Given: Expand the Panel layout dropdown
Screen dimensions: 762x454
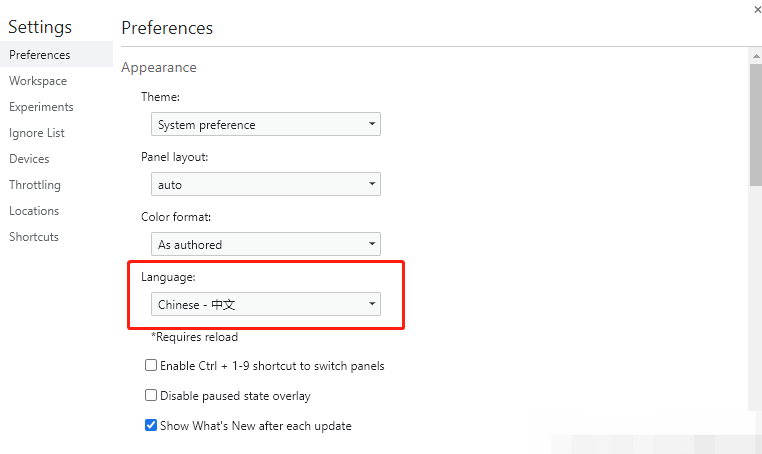Looking at the screenshot, I should (x=266, y=185).
